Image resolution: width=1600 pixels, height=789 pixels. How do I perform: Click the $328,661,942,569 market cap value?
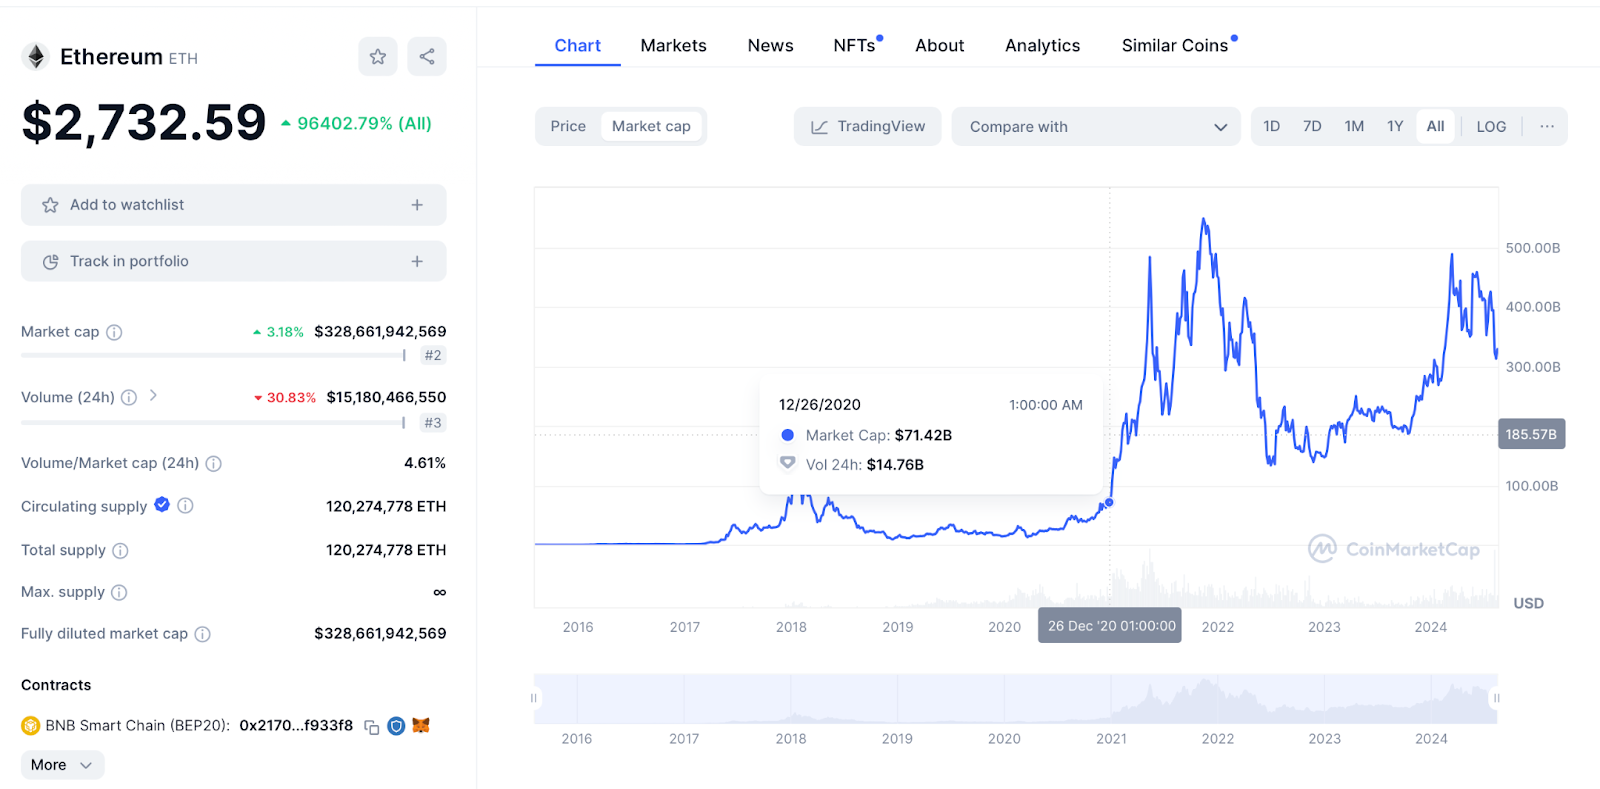tap(380, 332)
